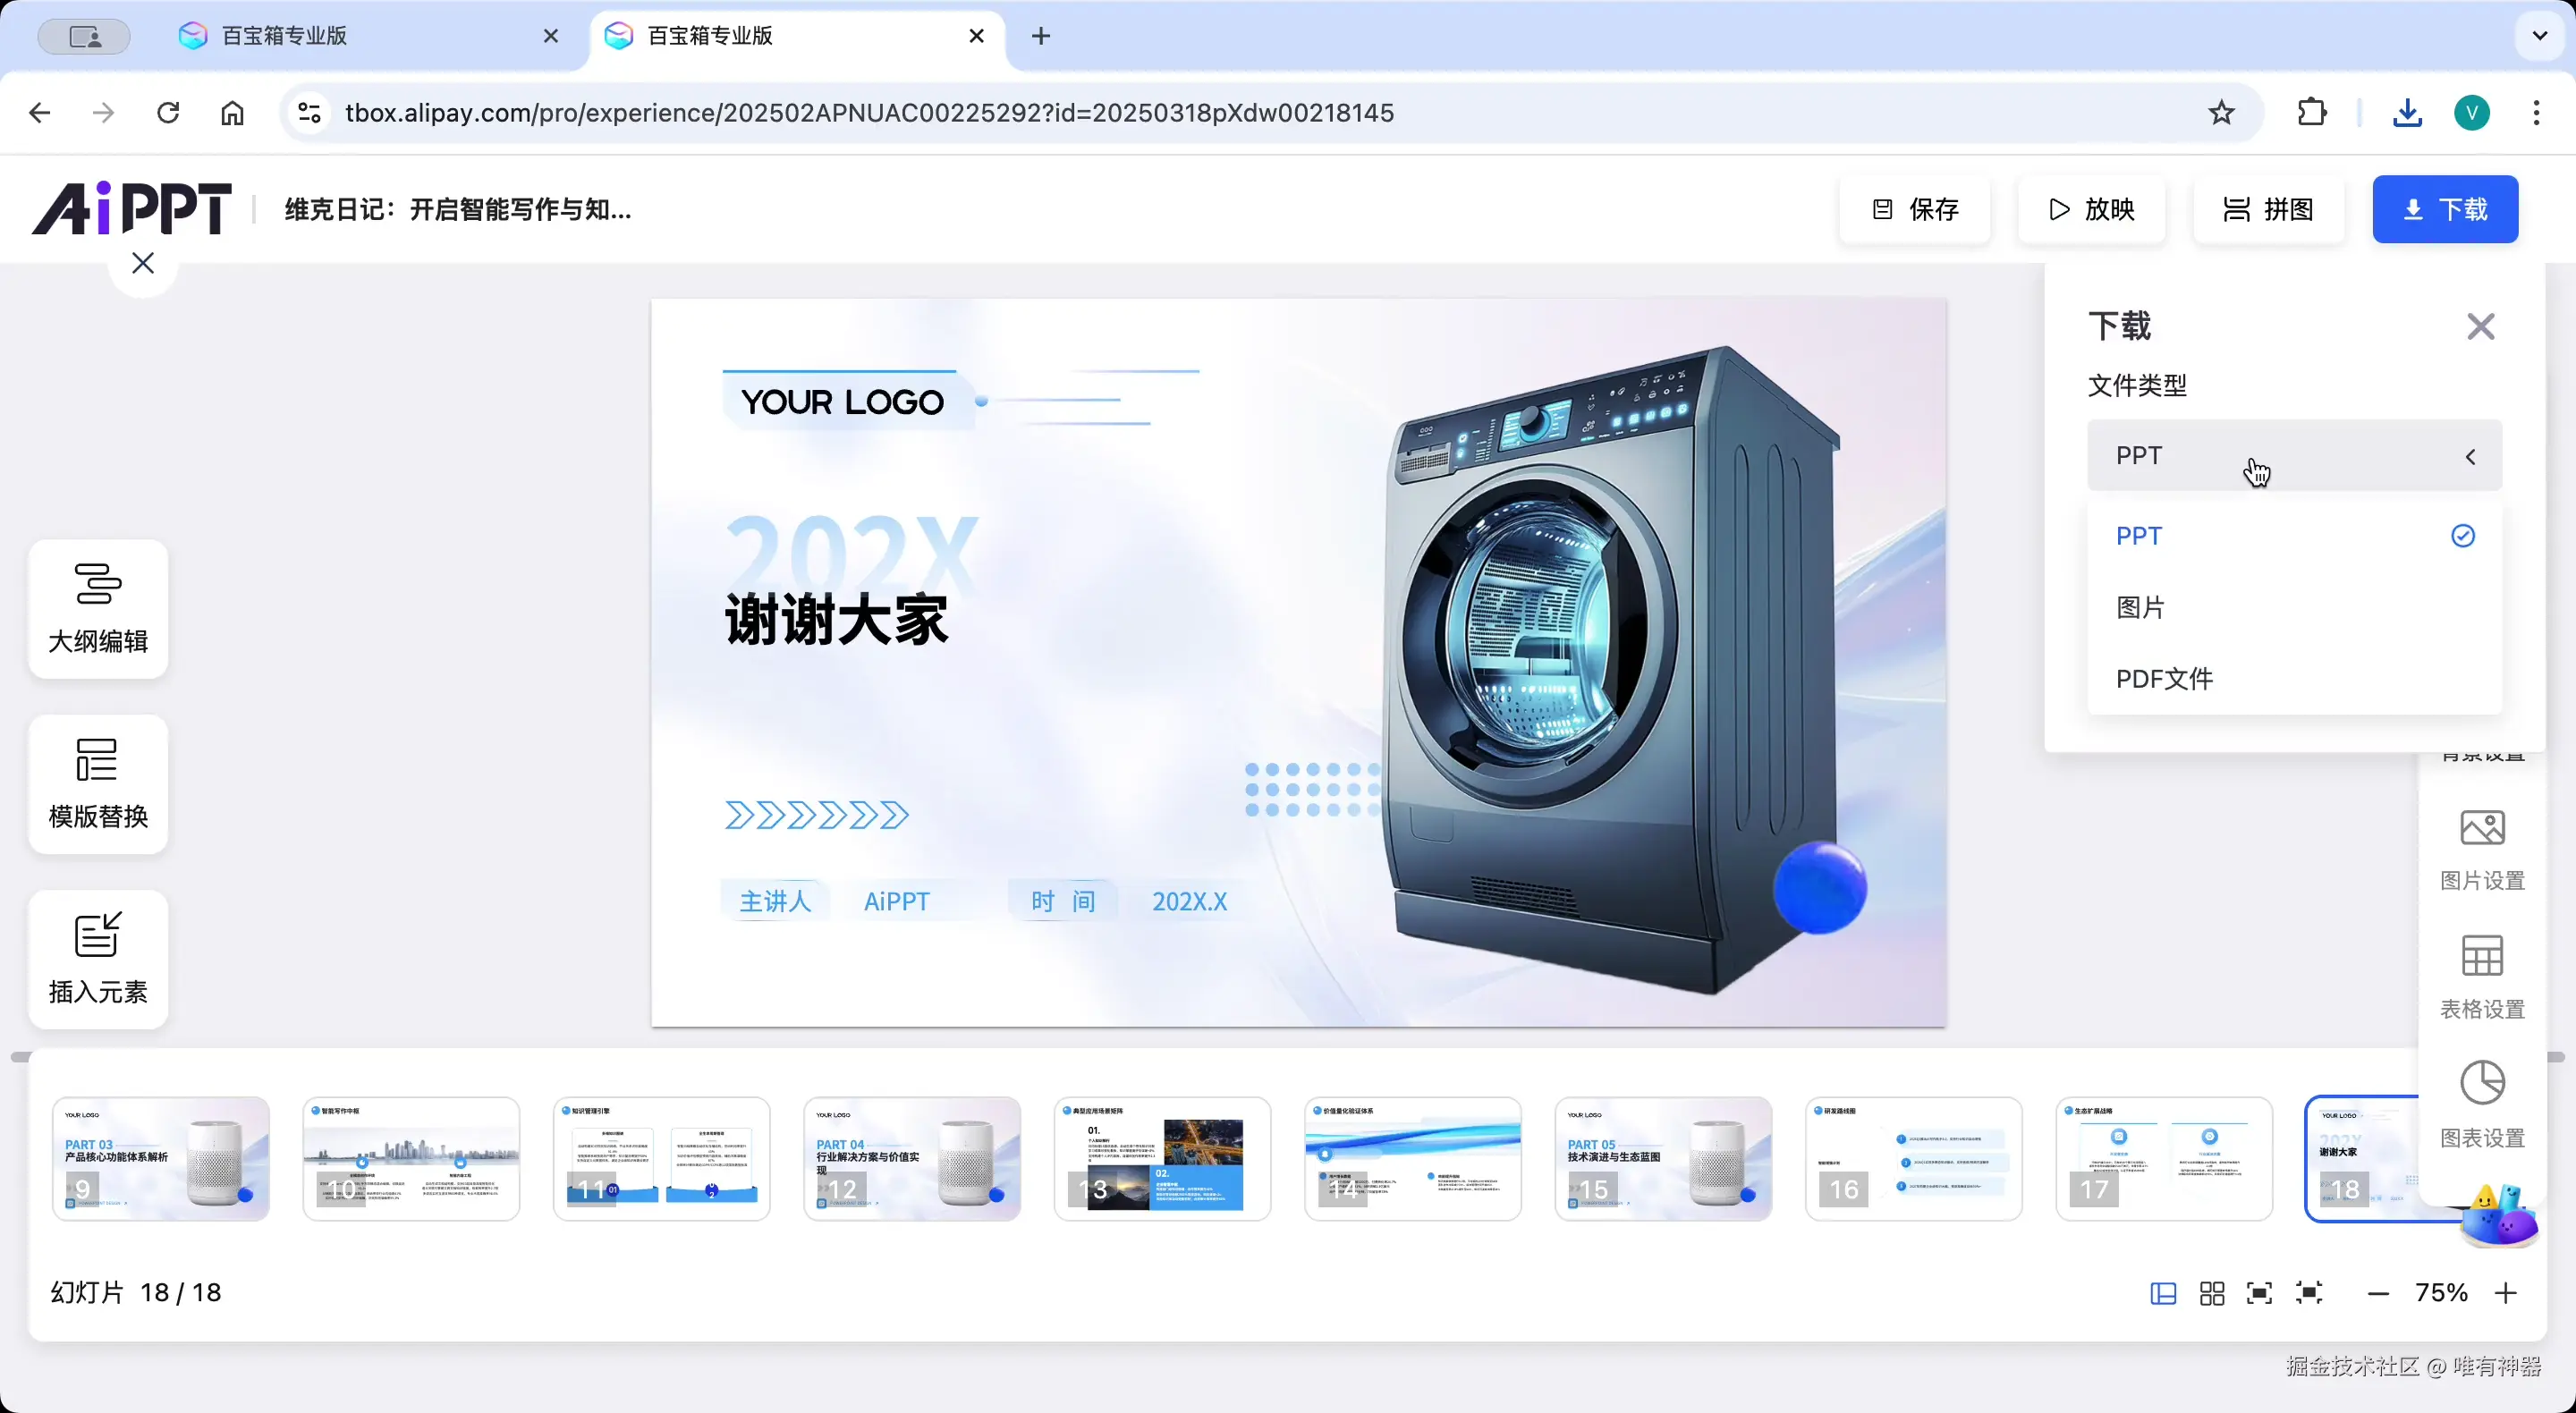
Task: Close the left panel collapse X button
Action: [x=143, y=263]
